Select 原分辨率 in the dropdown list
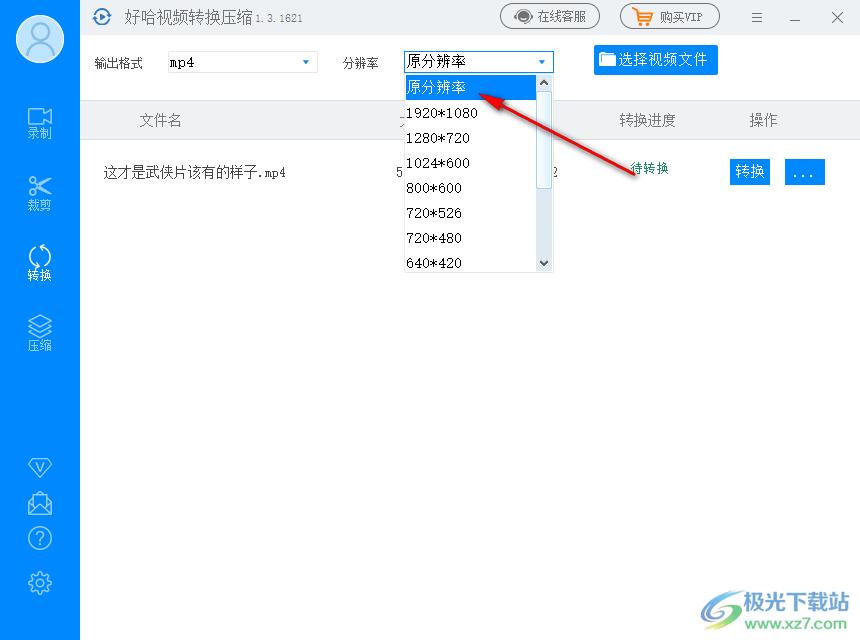The height and width of the screenshot is (640, 860). 471,87
